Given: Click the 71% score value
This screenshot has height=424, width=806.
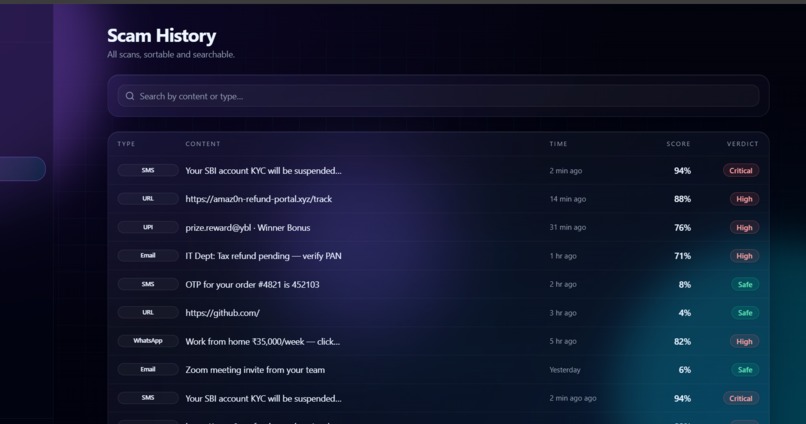Looking at the screenshot, I should click(682, 256).
